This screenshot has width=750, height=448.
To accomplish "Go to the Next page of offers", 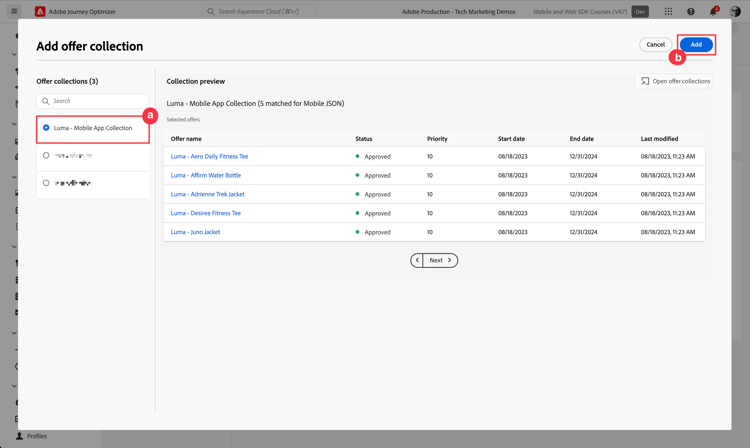I will tap(440, 260).
